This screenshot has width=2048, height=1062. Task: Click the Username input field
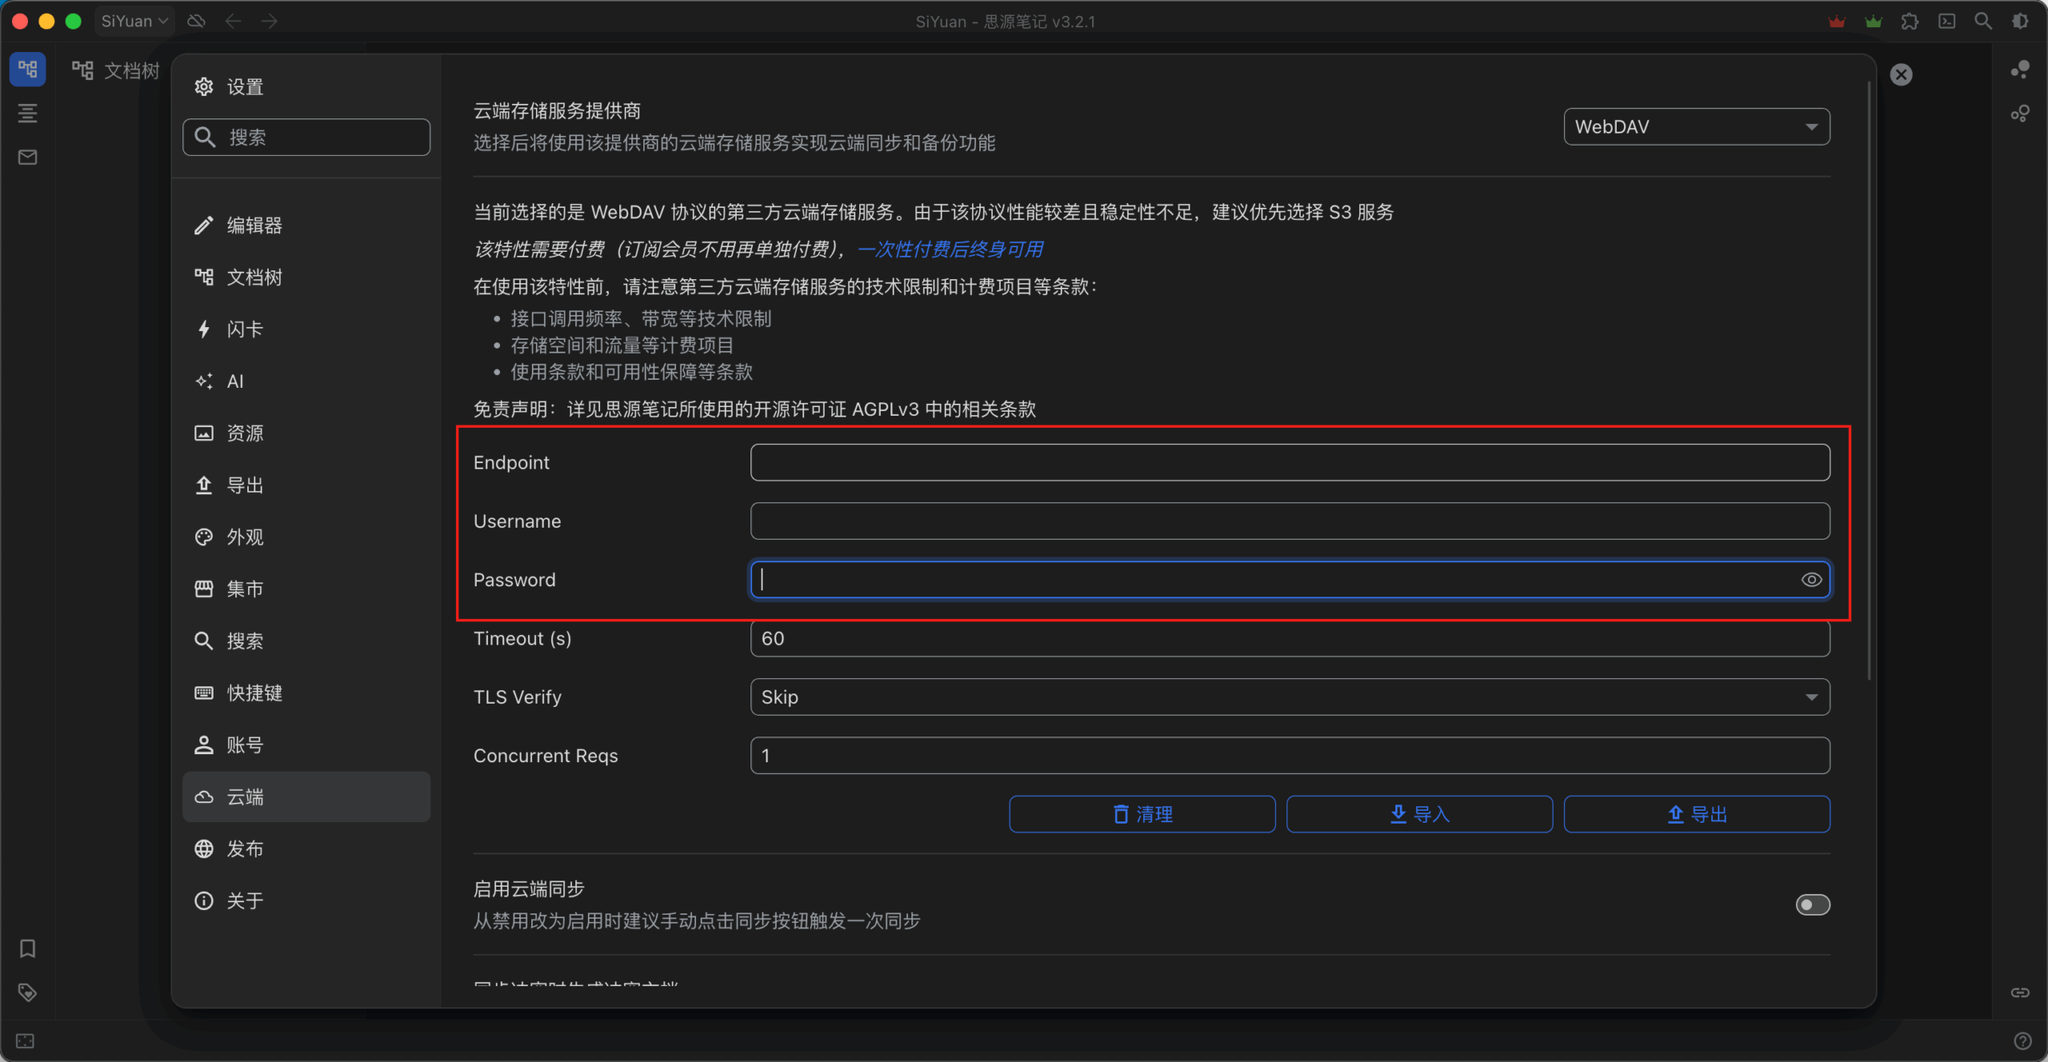pyautogui.click(x=1290, y=521)
